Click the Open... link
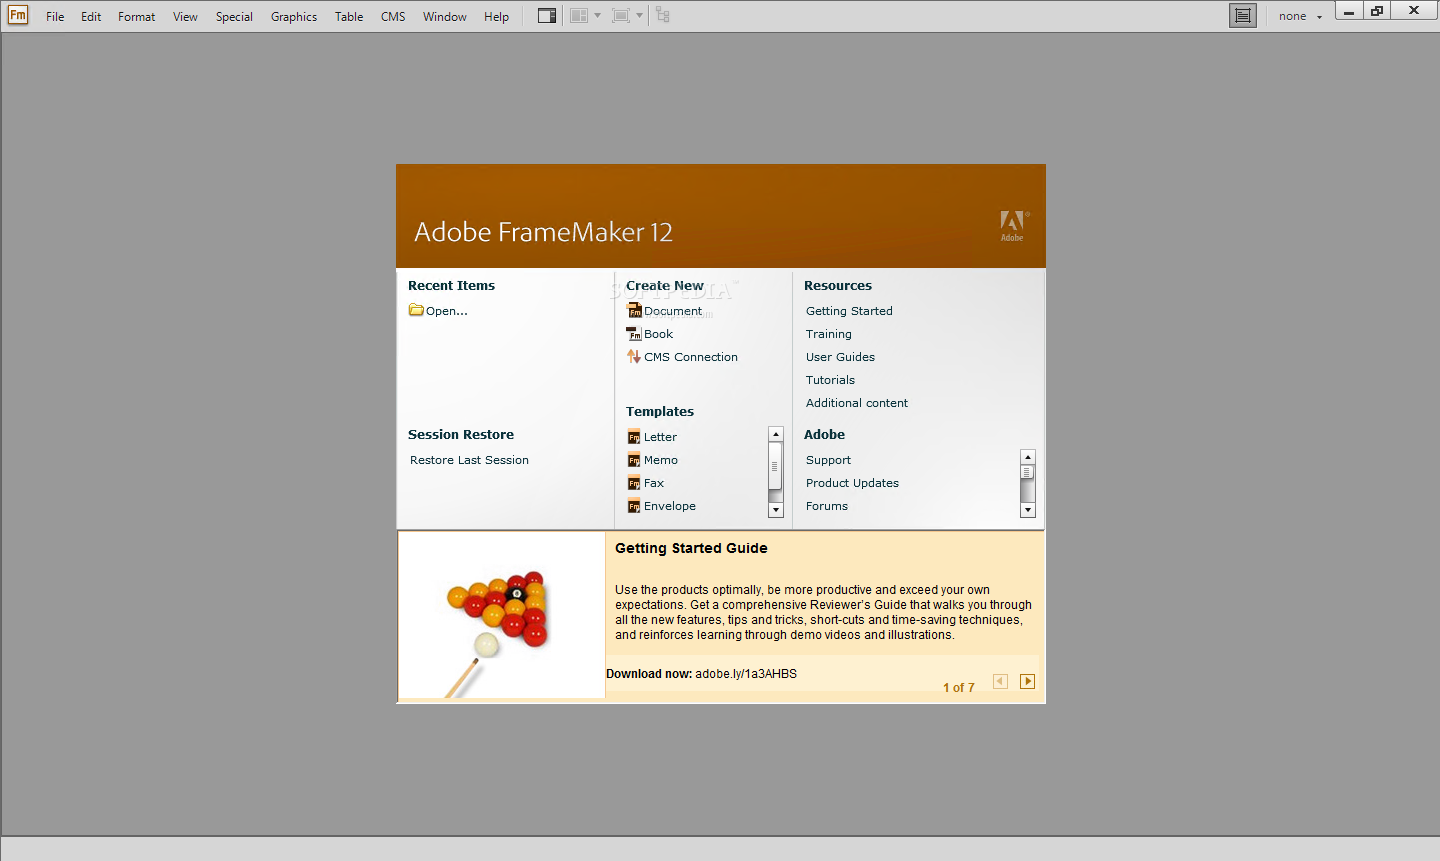This screenshot has height=861, width=1440. click(x=447, y=311)
